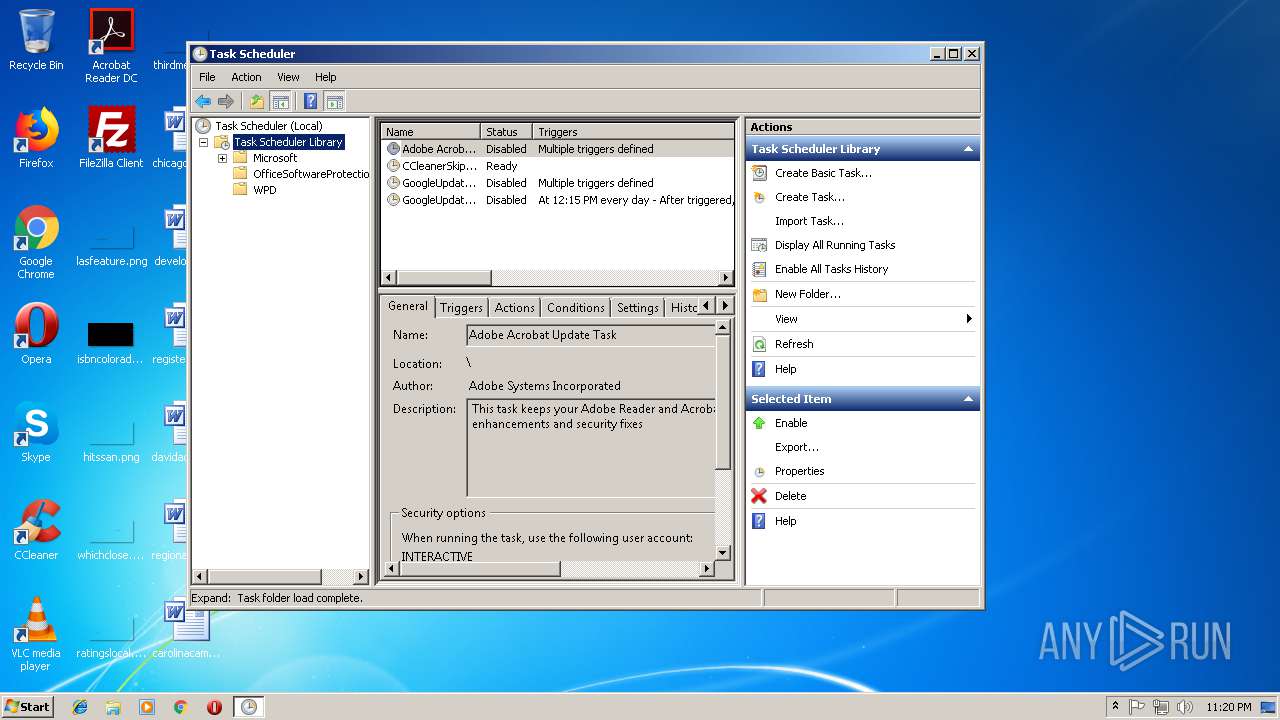Open the File menu
The width and height of the screenshot is (1280, 720).
(x=207, y=77)
